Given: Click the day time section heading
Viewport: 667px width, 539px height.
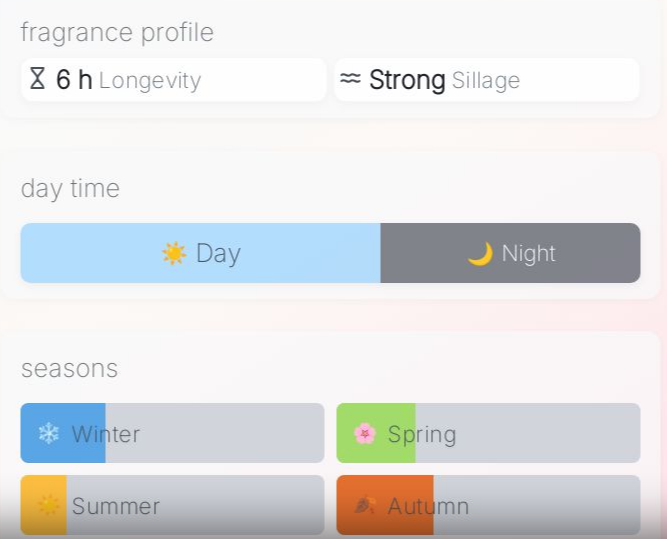Looking at the screenshot, I should coord(70,189).
